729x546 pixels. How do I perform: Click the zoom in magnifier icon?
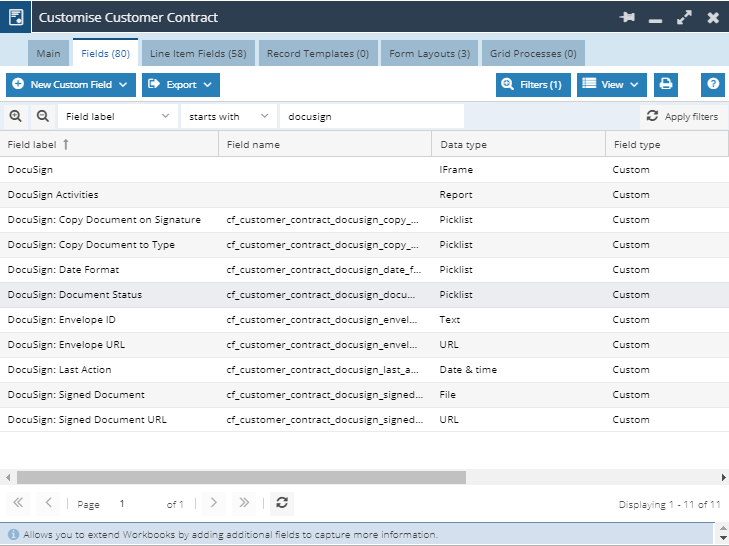[16, 117]
